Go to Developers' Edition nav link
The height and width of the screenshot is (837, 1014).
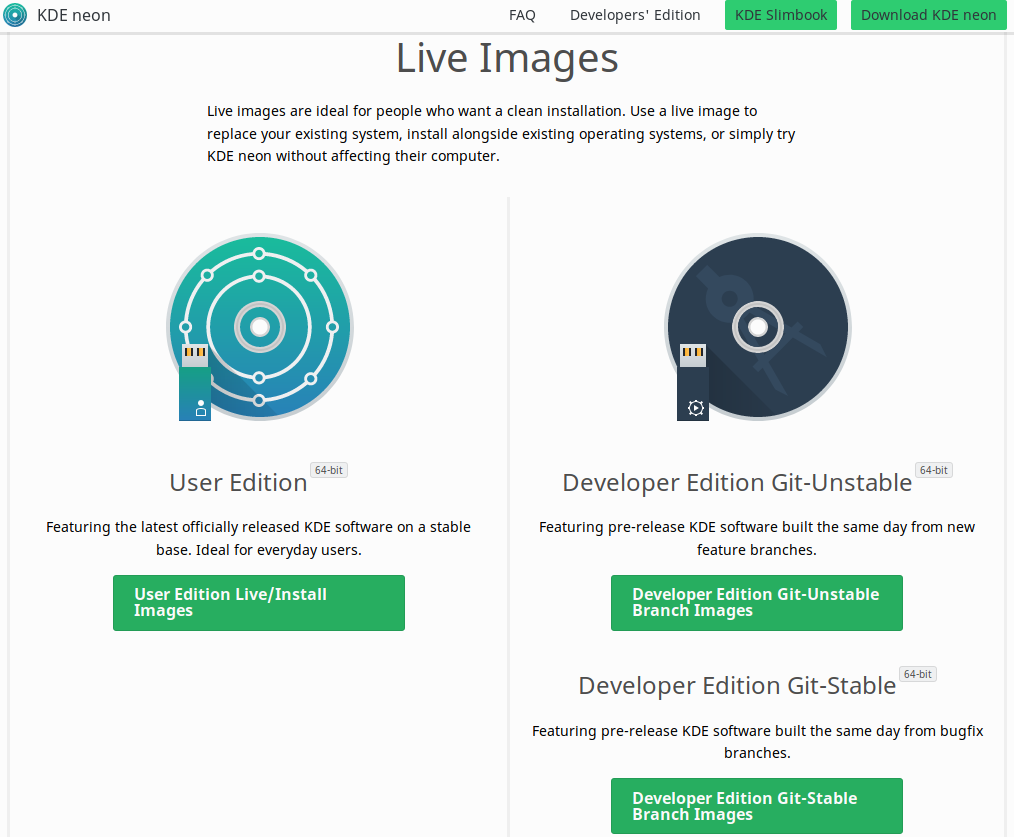tap(634, 15)
